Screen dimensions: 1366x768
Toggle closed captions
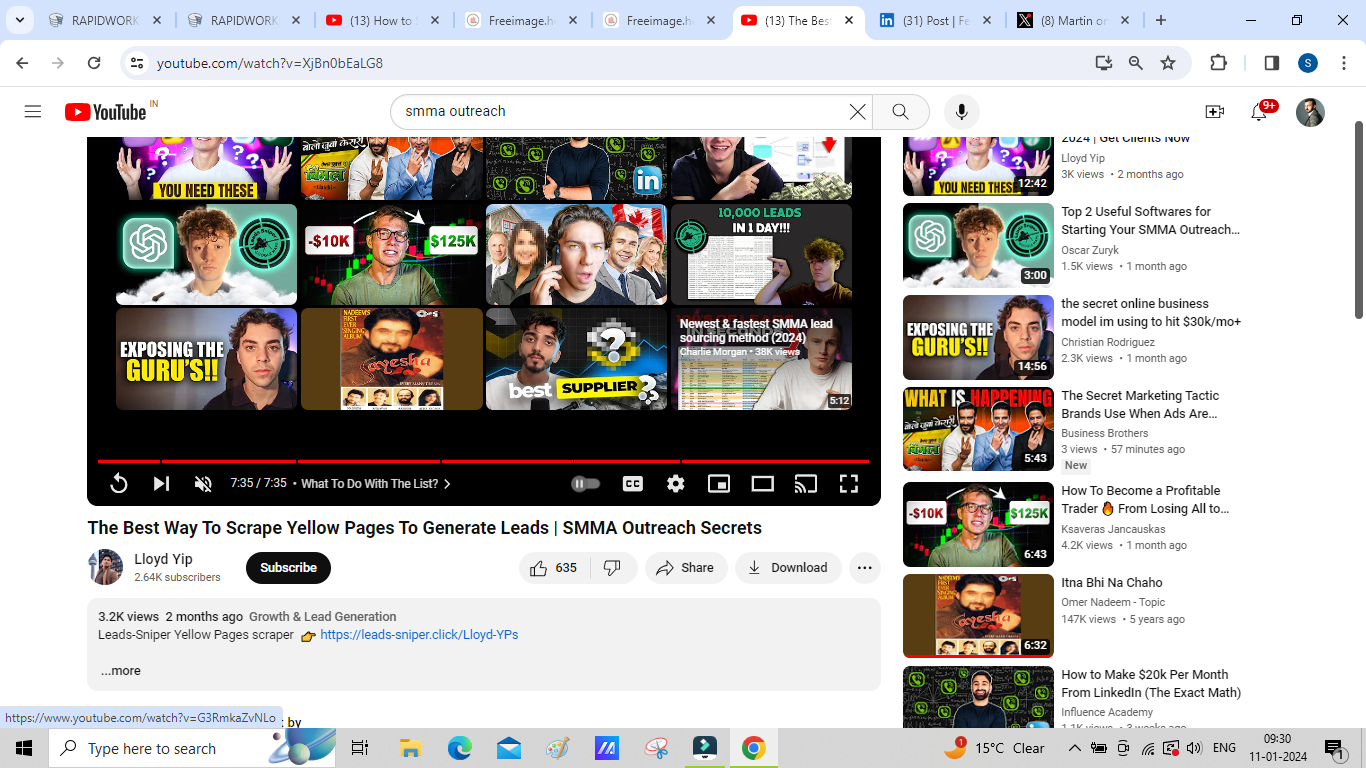coord(633,484)
